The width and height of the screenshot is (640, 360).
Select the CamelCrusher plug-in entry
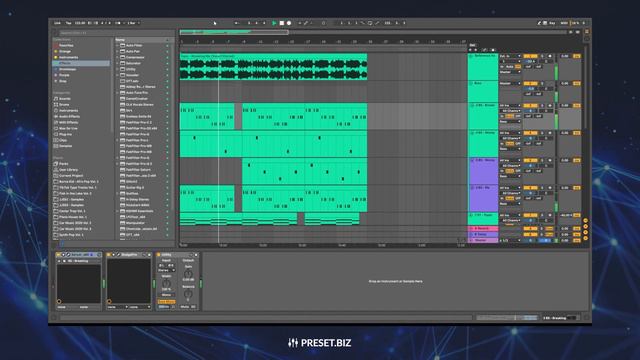[x=137, y=99]
